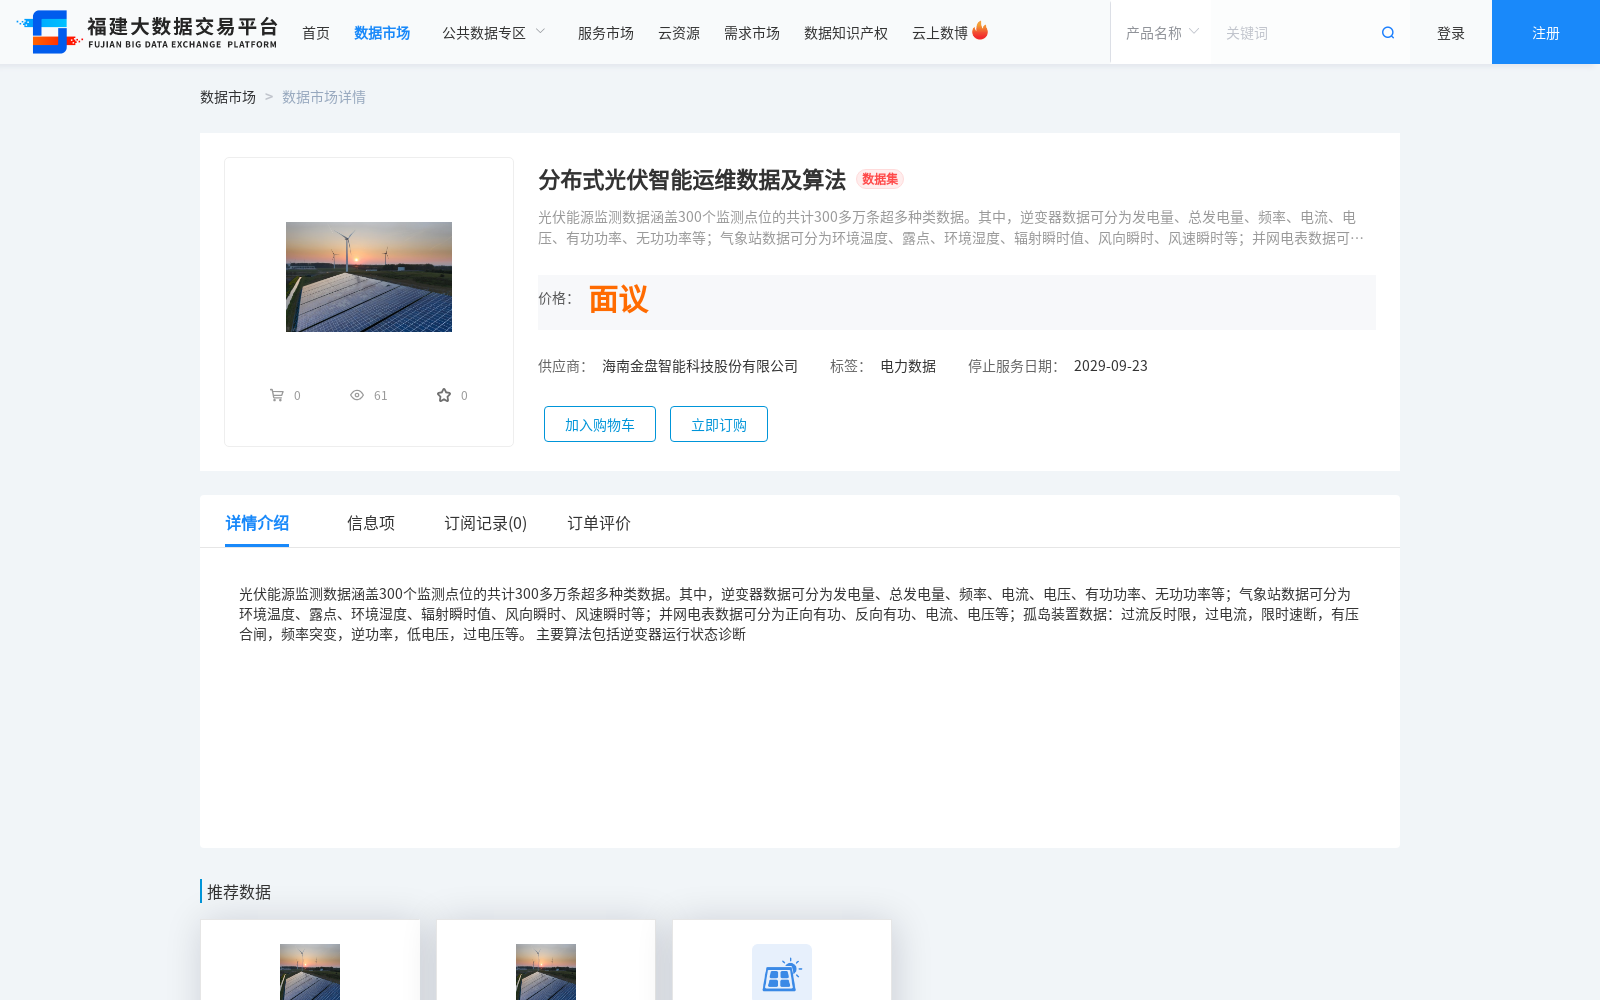Switch to the 订单评价 tab
The height and width of the screenshot is (1000, 1600).
click(599, 523)
